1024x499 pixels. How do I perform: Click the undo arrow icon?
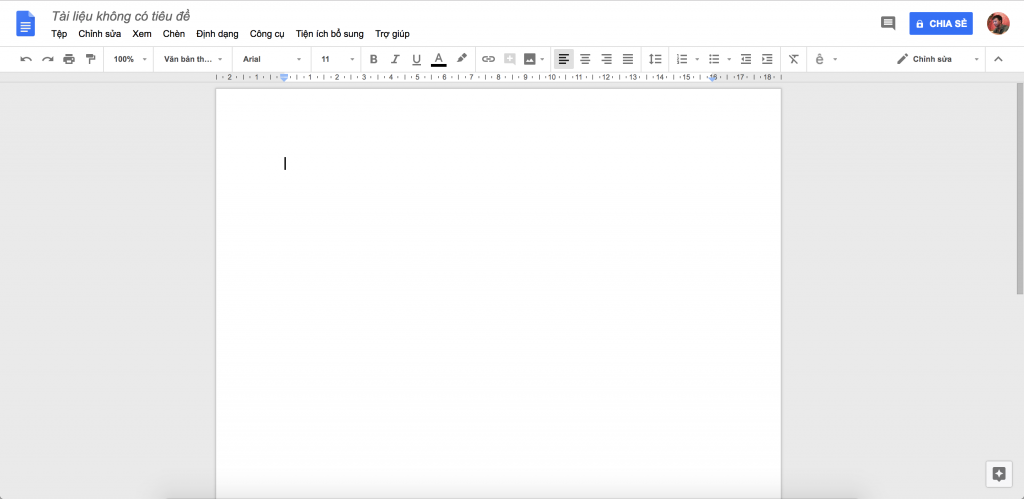[x=26, y=59]
